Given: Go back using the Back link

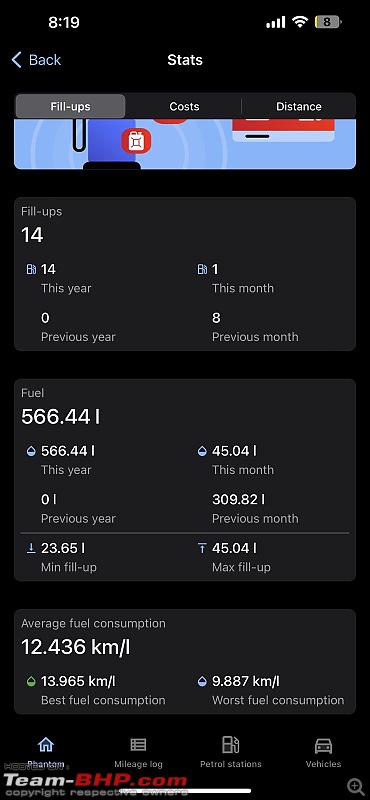Looking at the screenshot, I should point(36,60).
